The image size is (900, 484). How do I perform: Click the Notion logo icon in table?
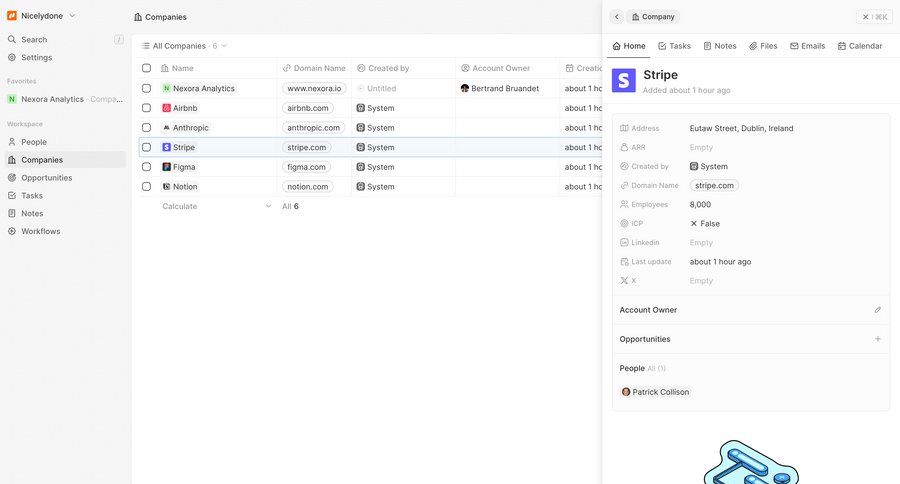(166, 187)
